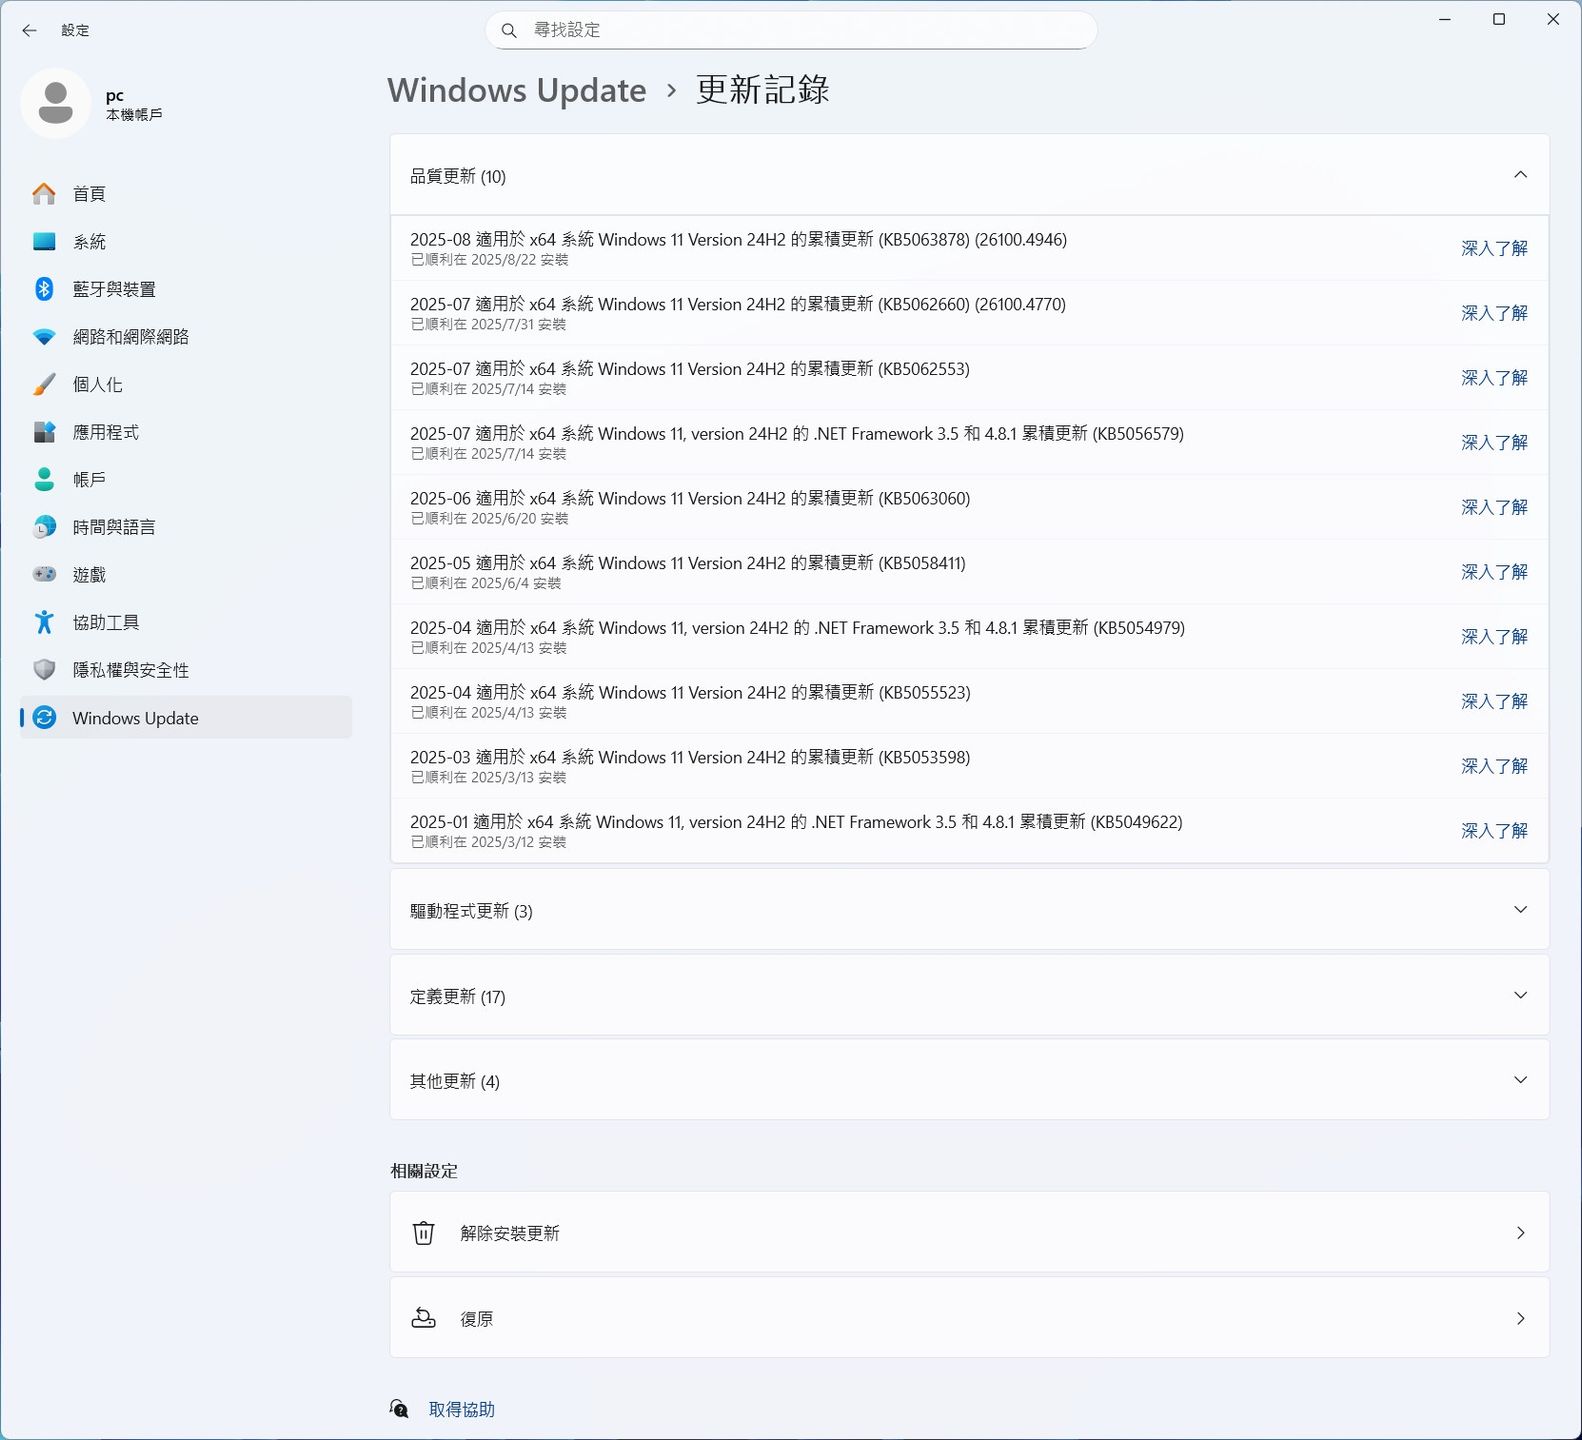The width and height of the screenshot is (1582, 1440).
Task: Click the globe clock icon for 時間與語言
Action: (x=44, y=527)
